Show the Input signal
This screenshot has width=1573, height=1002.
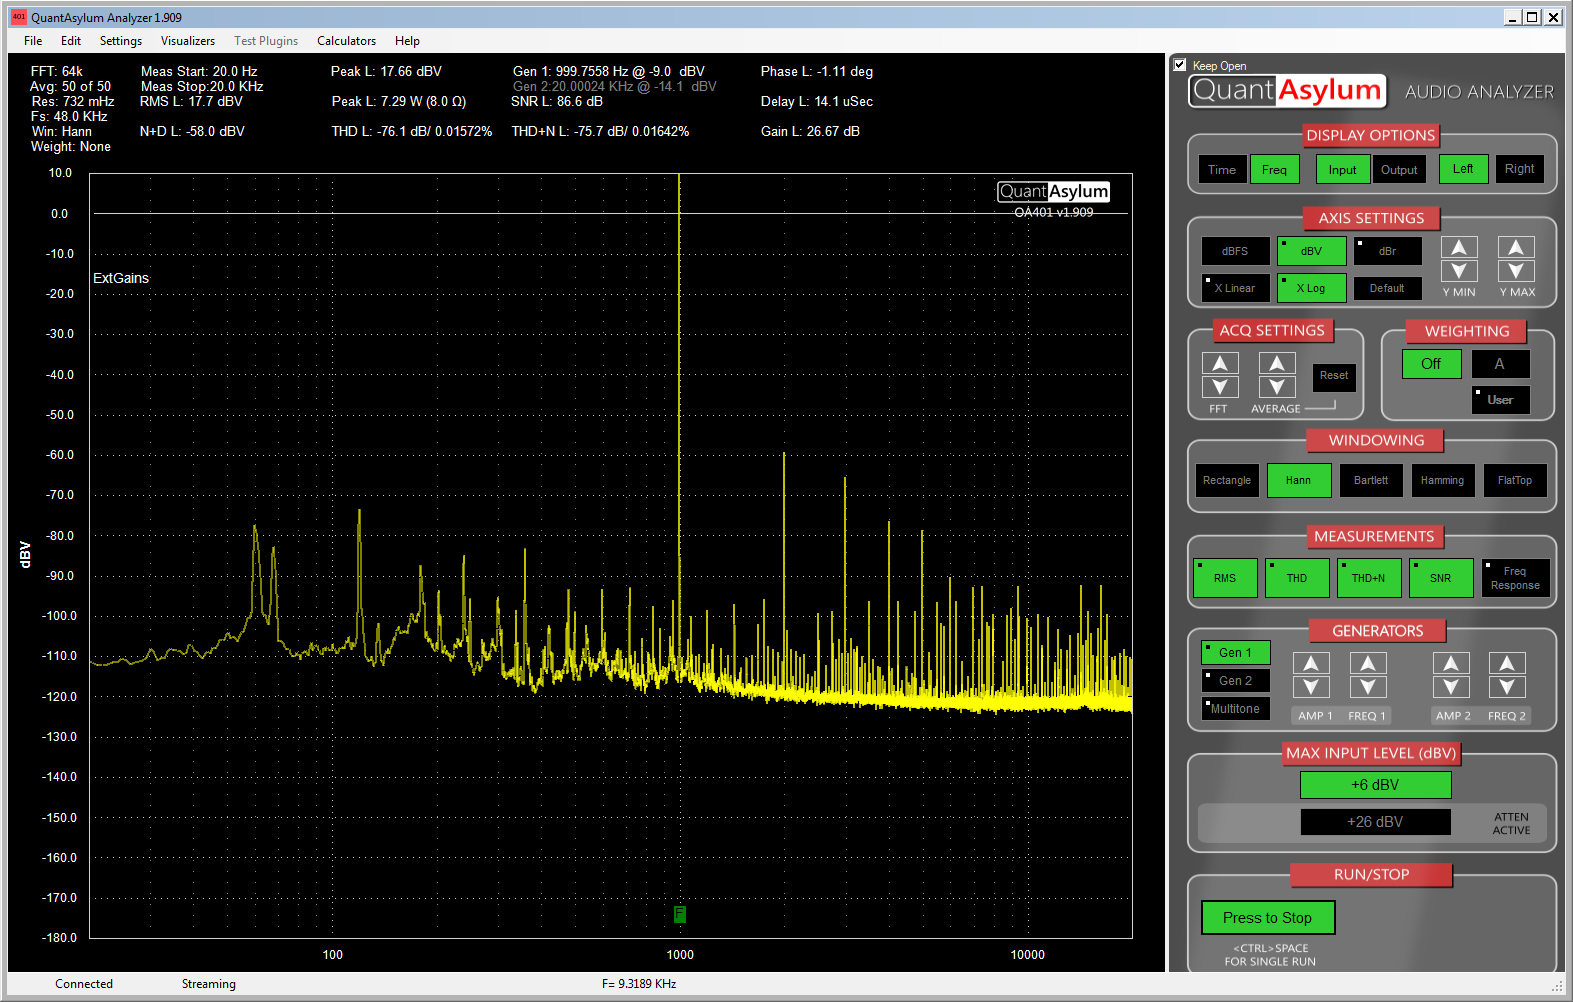[x=1343, y=170]
